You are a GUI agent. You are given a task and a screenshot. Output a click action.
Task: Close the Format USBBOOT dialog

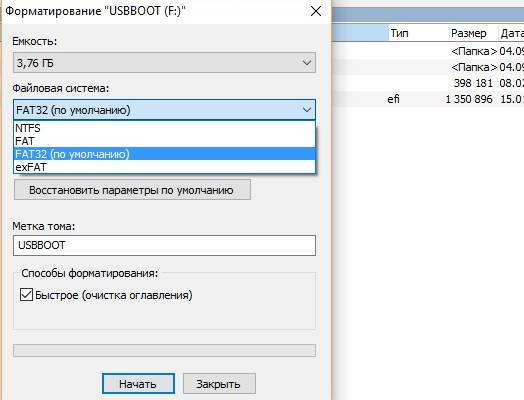pyautogui.click(x=315, y=11)
